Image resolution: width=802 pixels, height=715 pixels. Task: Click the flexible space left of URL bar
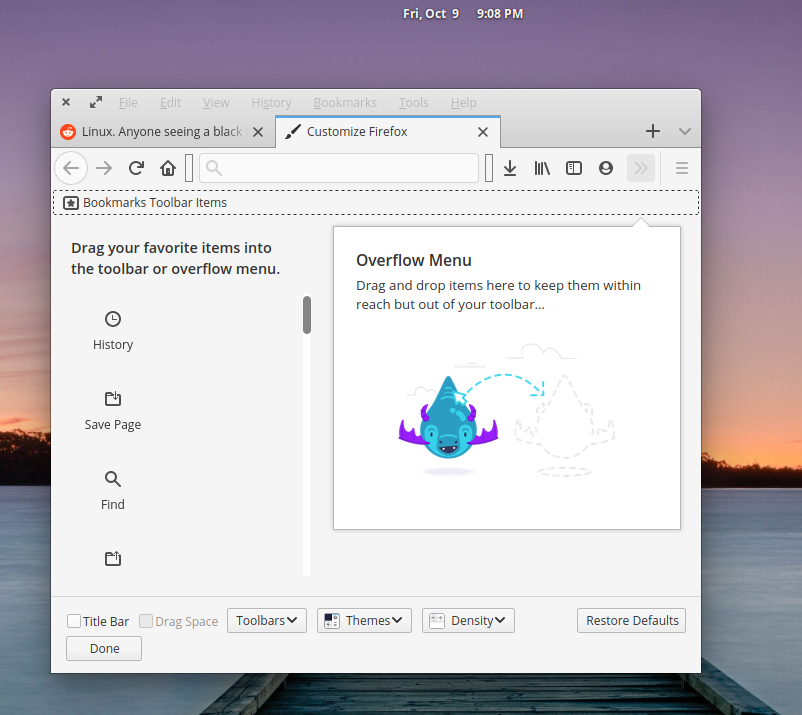click(189, 168)
